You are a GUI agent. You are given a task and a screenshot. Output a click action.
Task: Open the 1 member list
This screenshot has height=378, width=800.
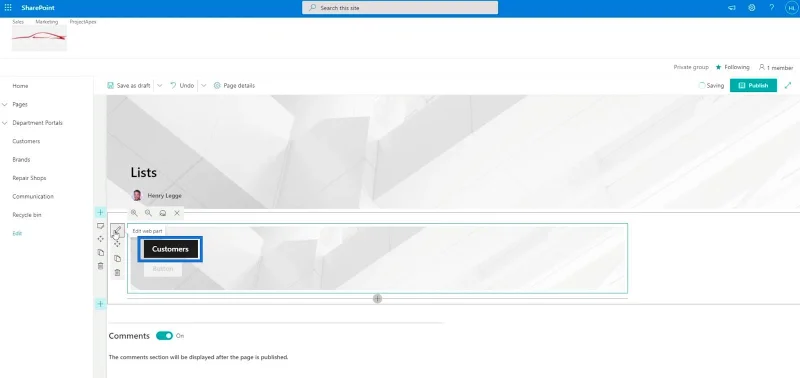776,67
